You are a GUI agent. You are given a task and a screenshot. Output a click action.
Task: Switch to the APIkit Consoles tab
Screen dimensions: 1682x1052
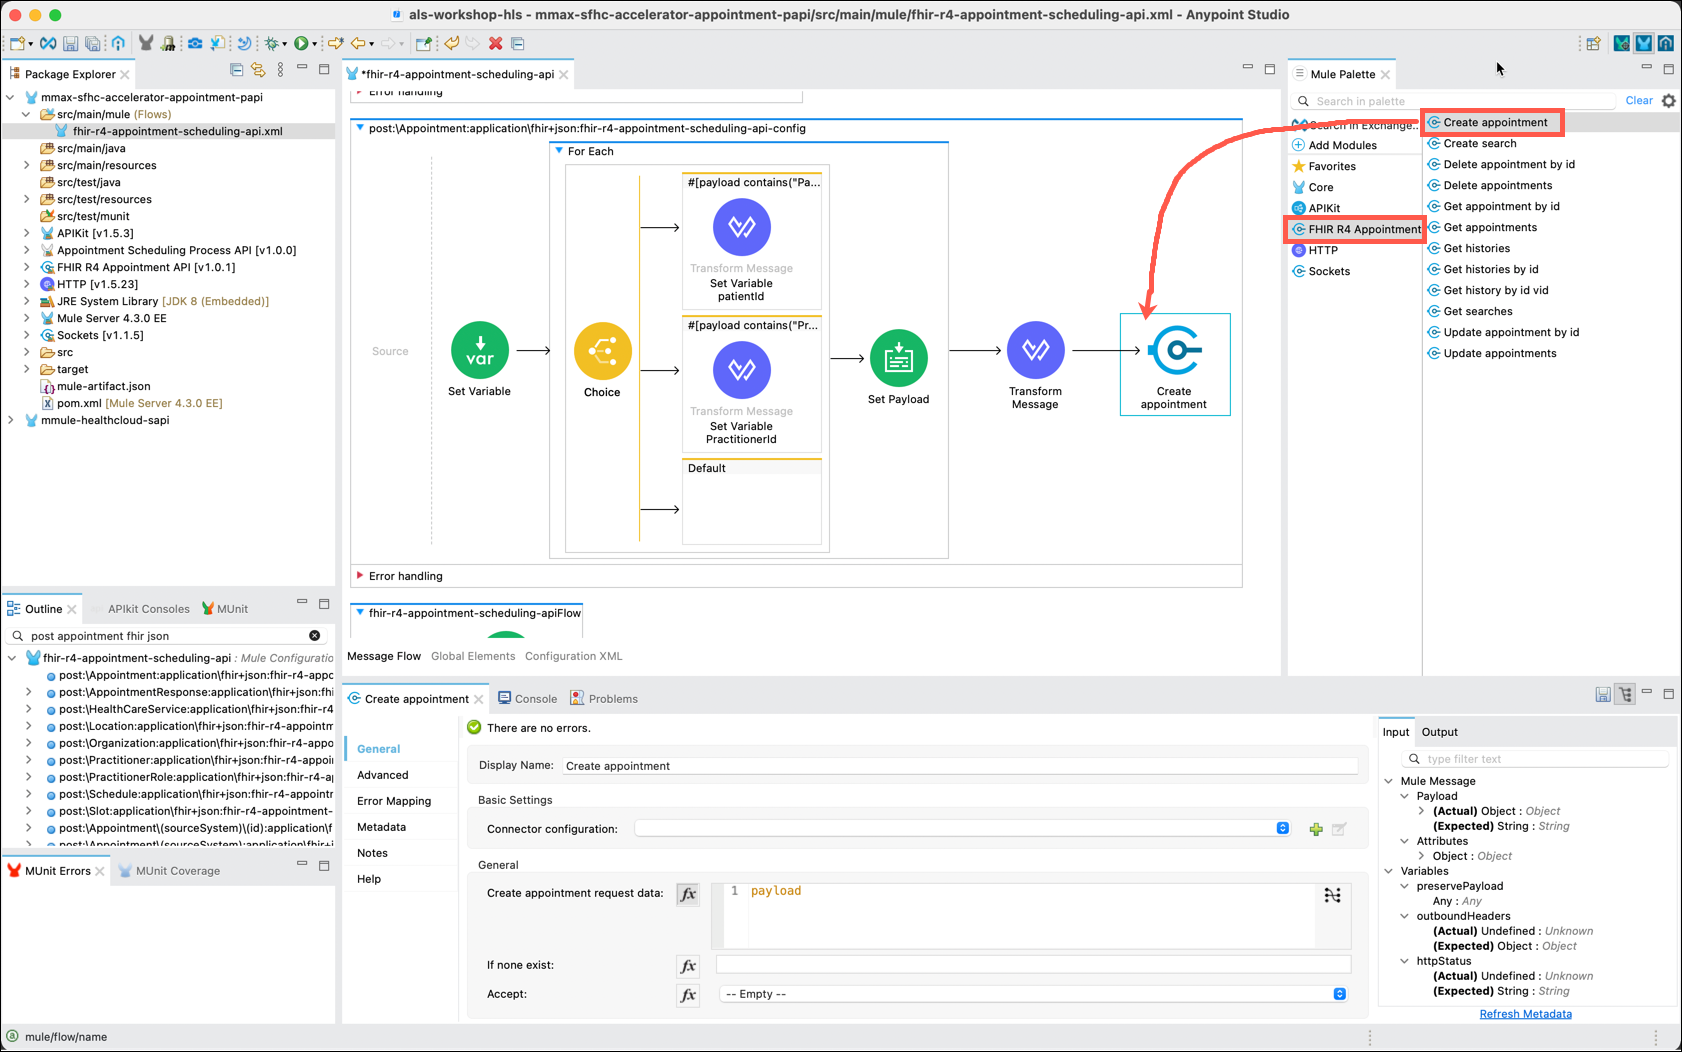pos(149,608)
